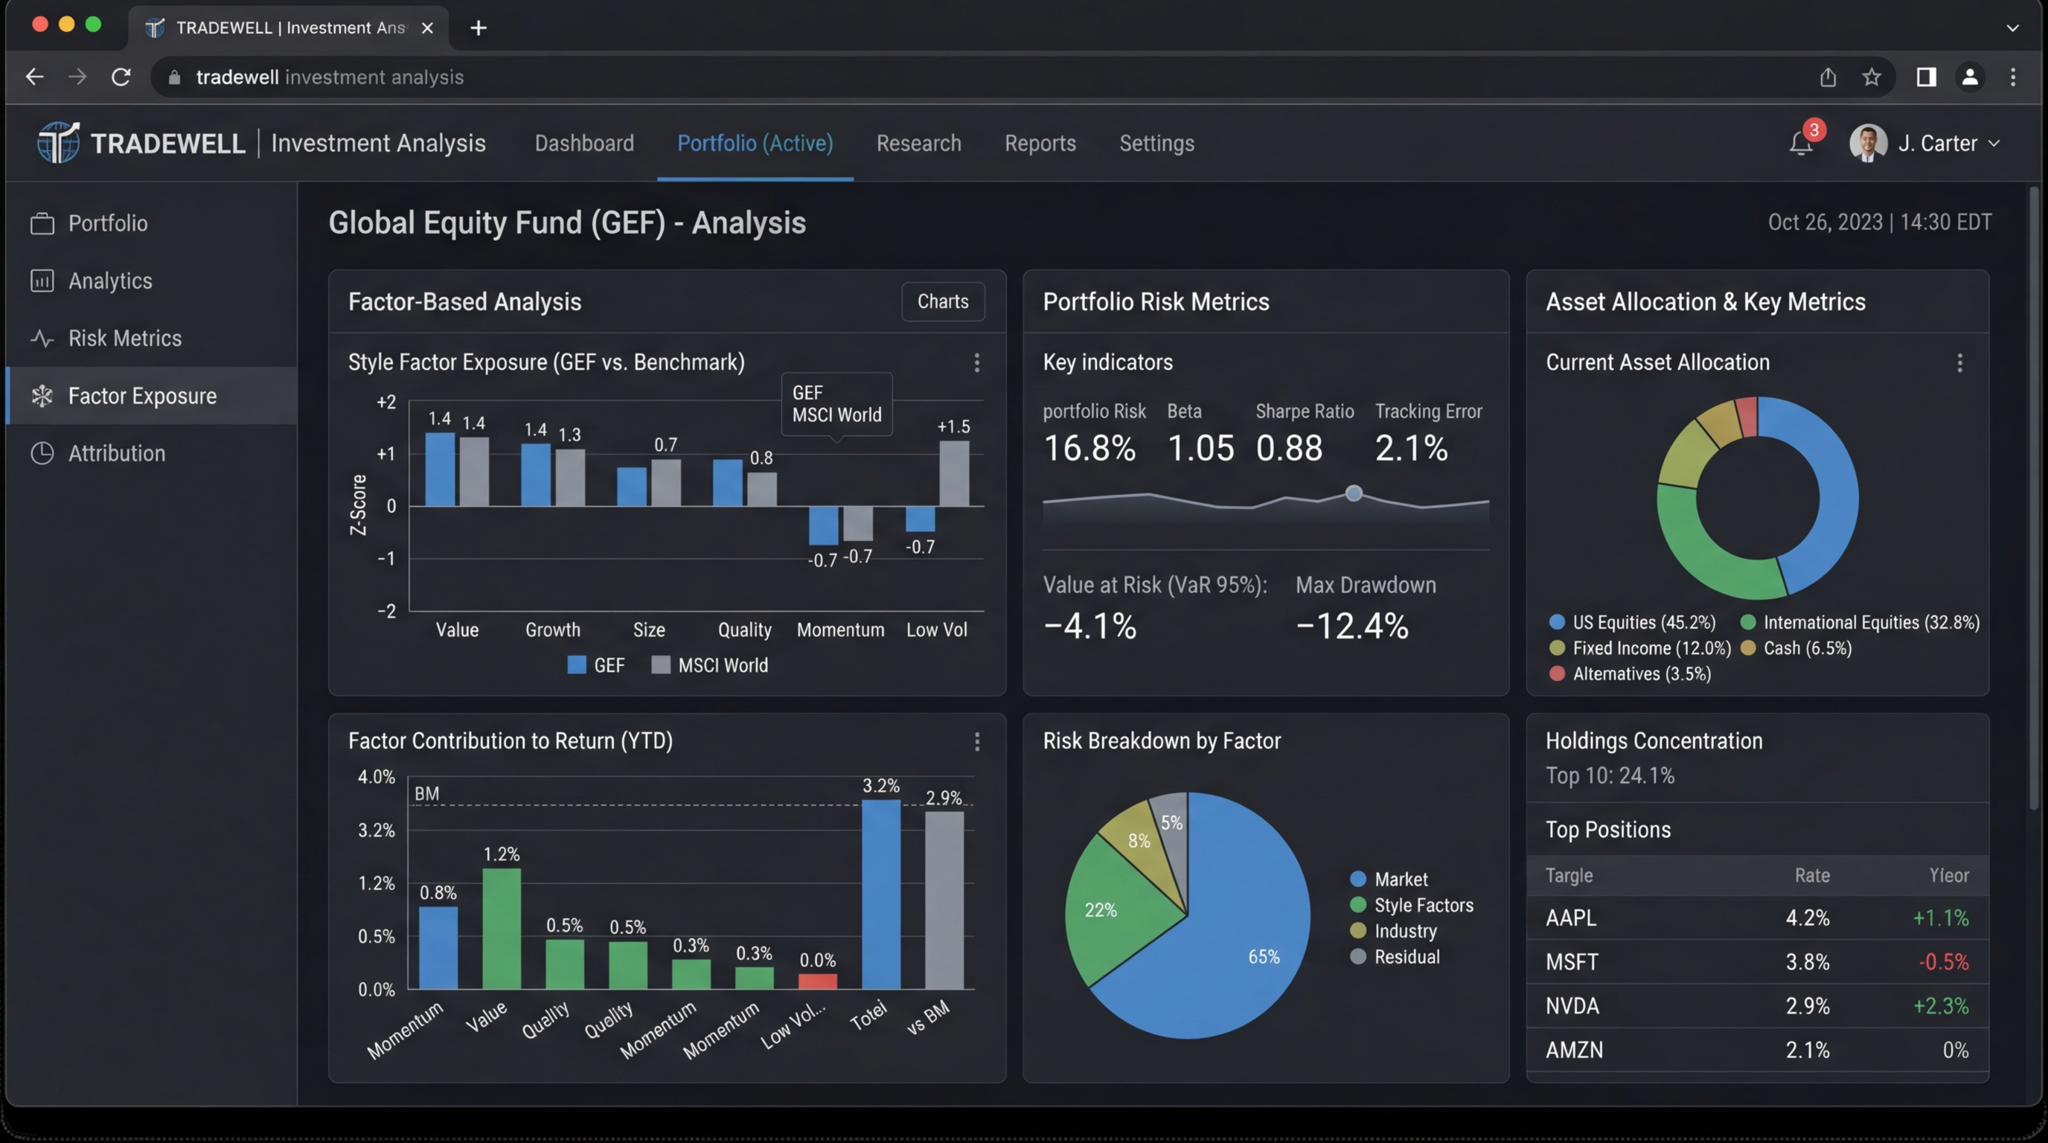Image resolution: width=2048 pixels, height=1143 pixels.
Task: Expand the J. Carter account dropdown
Action: coord(1996,143)
